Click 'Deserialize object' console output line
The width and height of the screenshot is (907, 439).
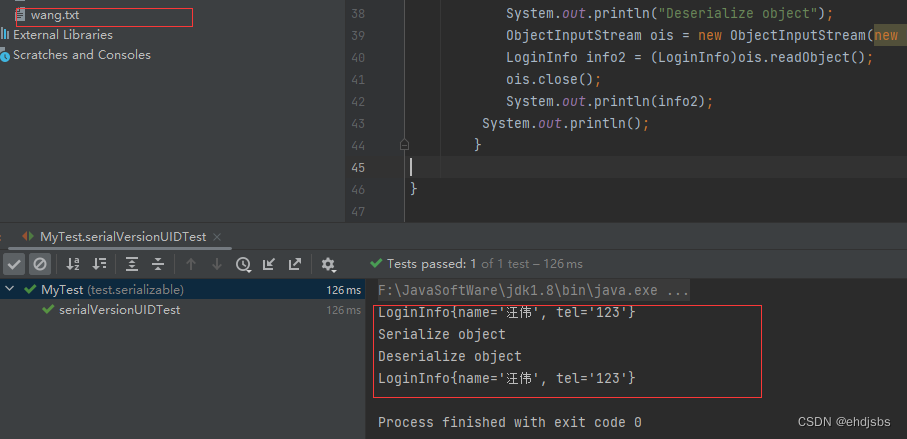click(x=450, y=356)
